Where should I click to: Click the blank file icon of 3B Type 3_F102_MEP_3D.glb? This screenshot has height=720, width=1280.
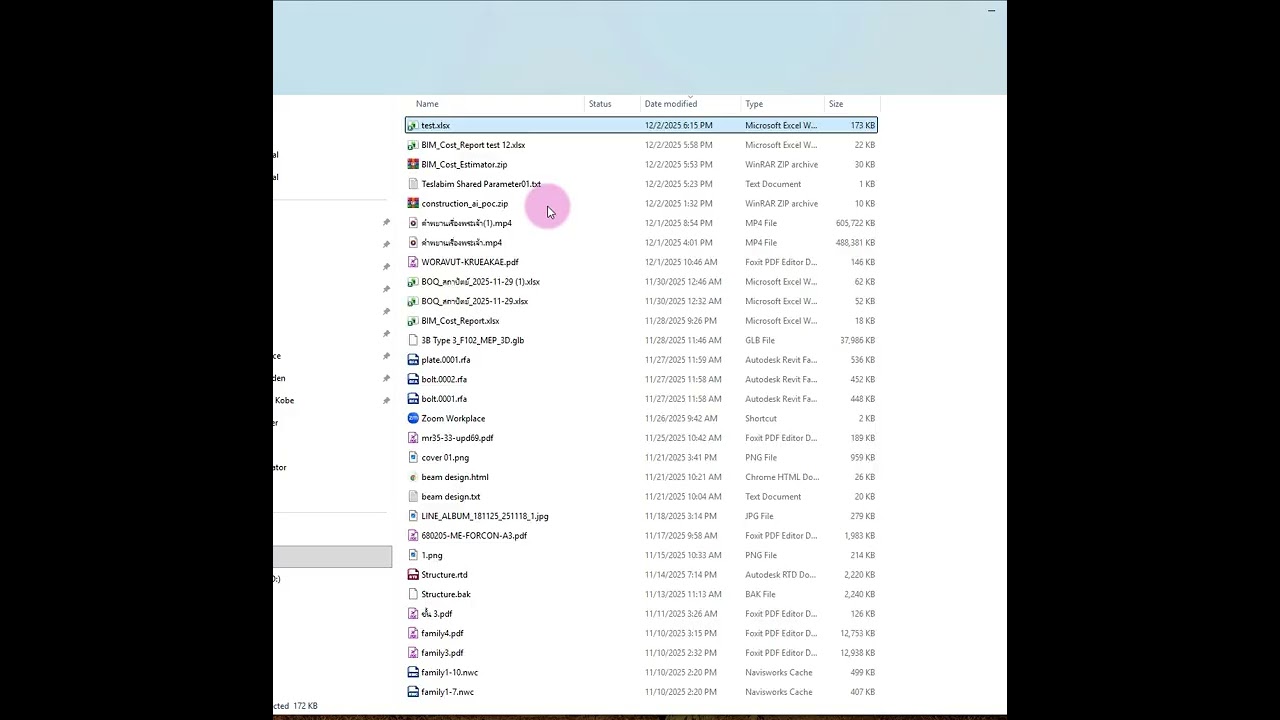coord(413,340)
